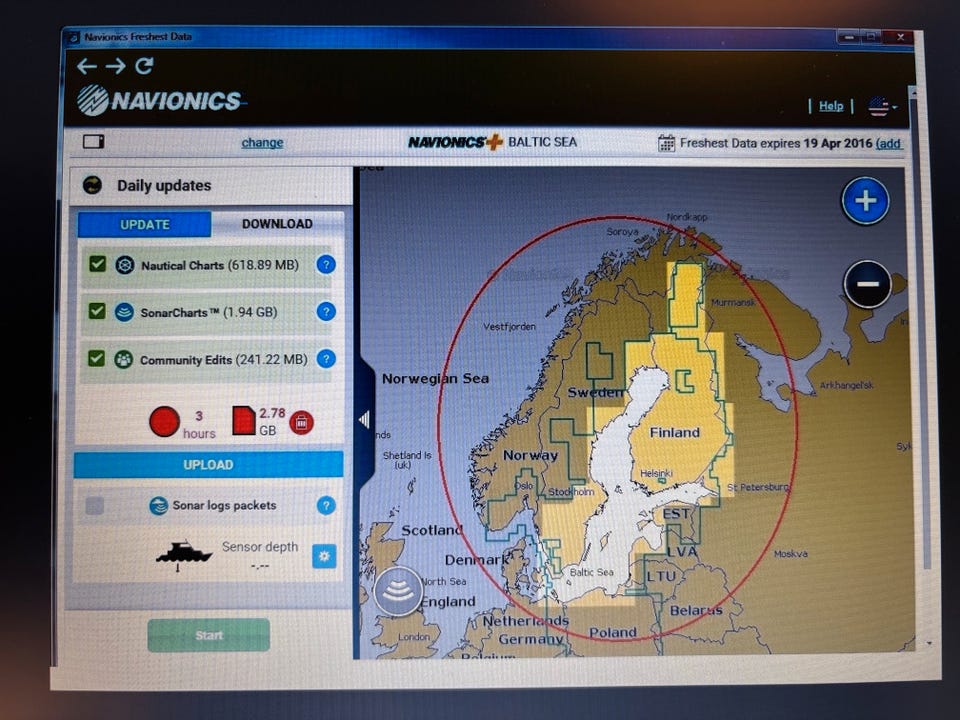
Task: Click the Baltic Sea label on map
Action: click(591, 572)
